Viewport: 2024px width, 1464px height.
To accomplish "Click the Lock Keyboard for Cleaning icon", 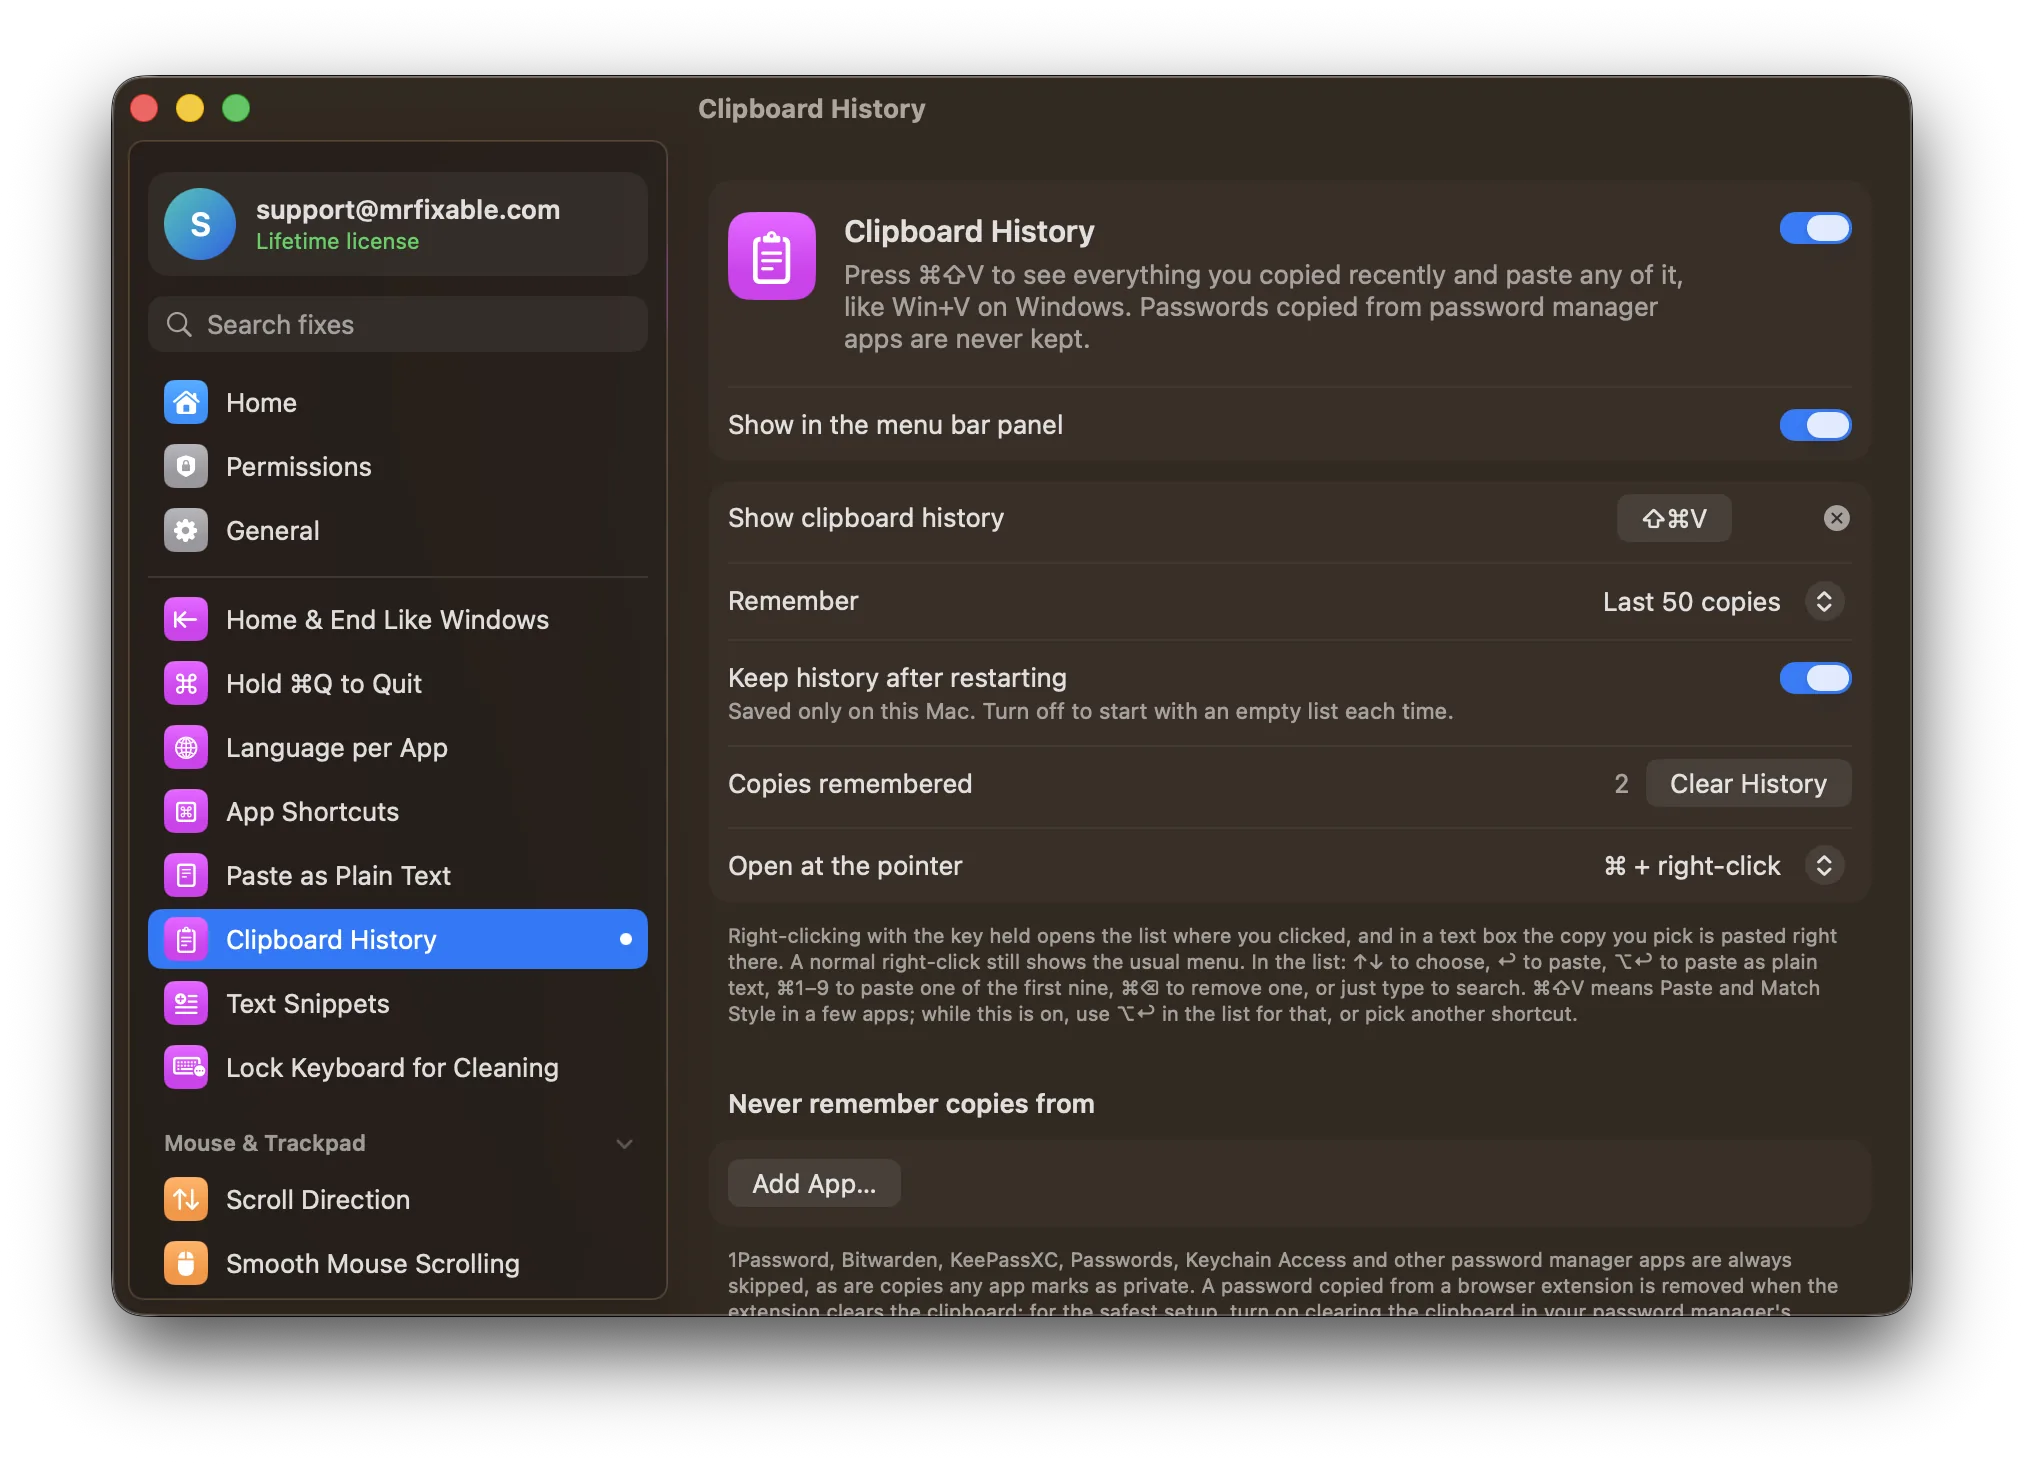I will point(186,1067).
